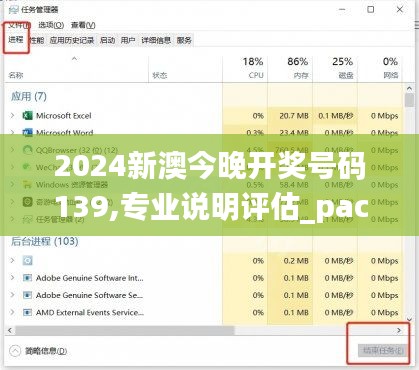Click the horizontal scrollbar right arrow
419x370 pixels.
[399, 330]
